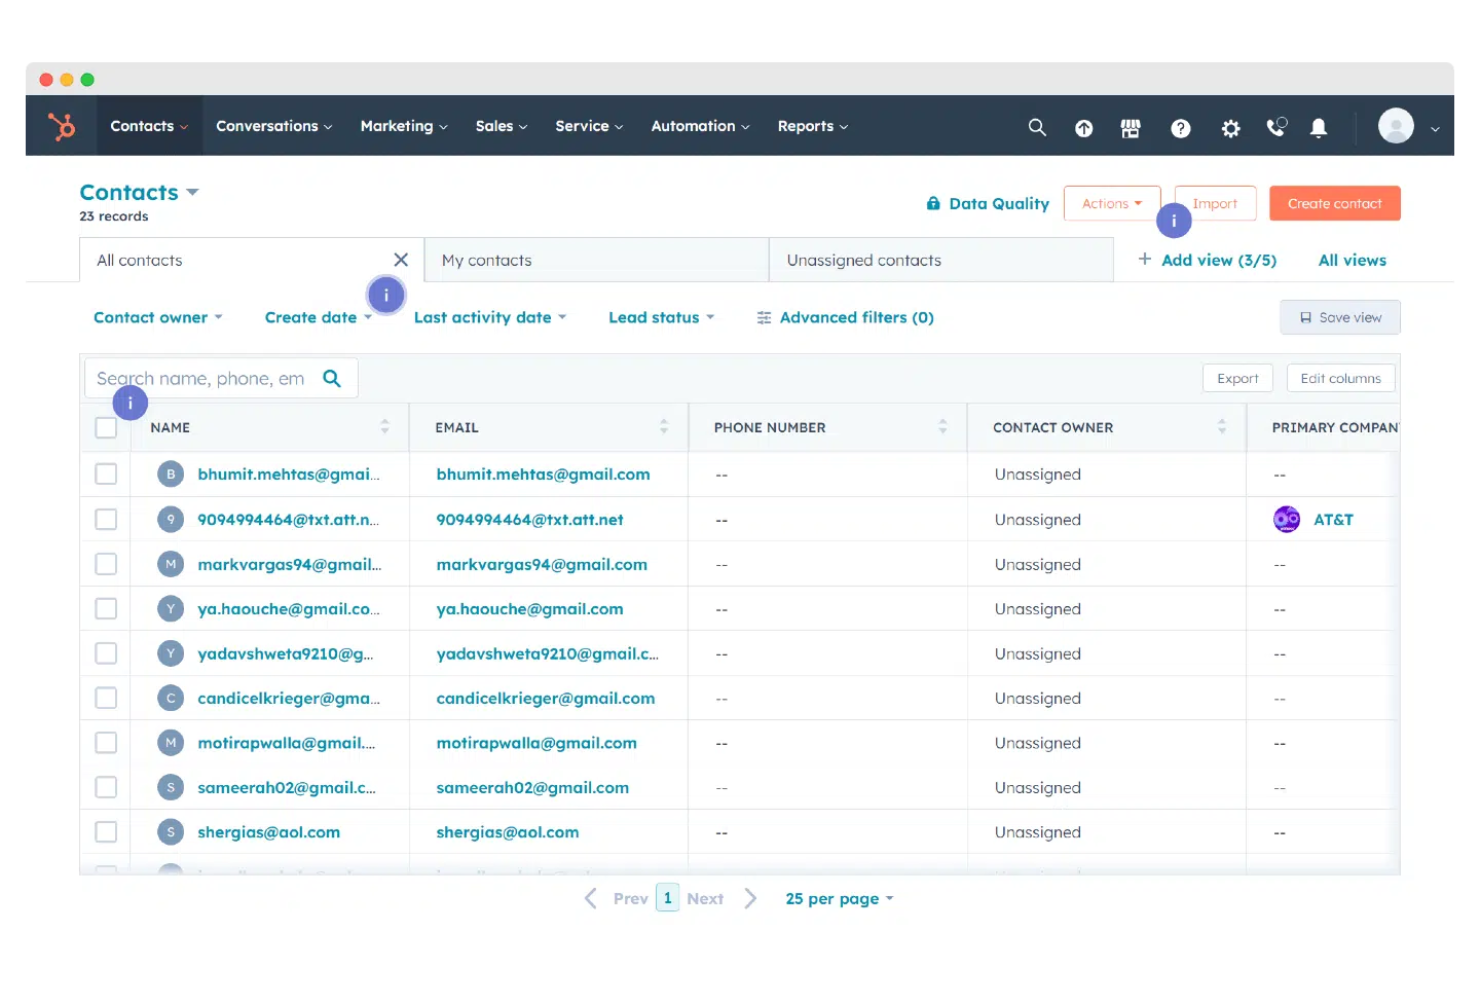This screenshot has width=1480, height=987.
Task: Click the HubSpot sprocket logo
Action: (62, 126)
